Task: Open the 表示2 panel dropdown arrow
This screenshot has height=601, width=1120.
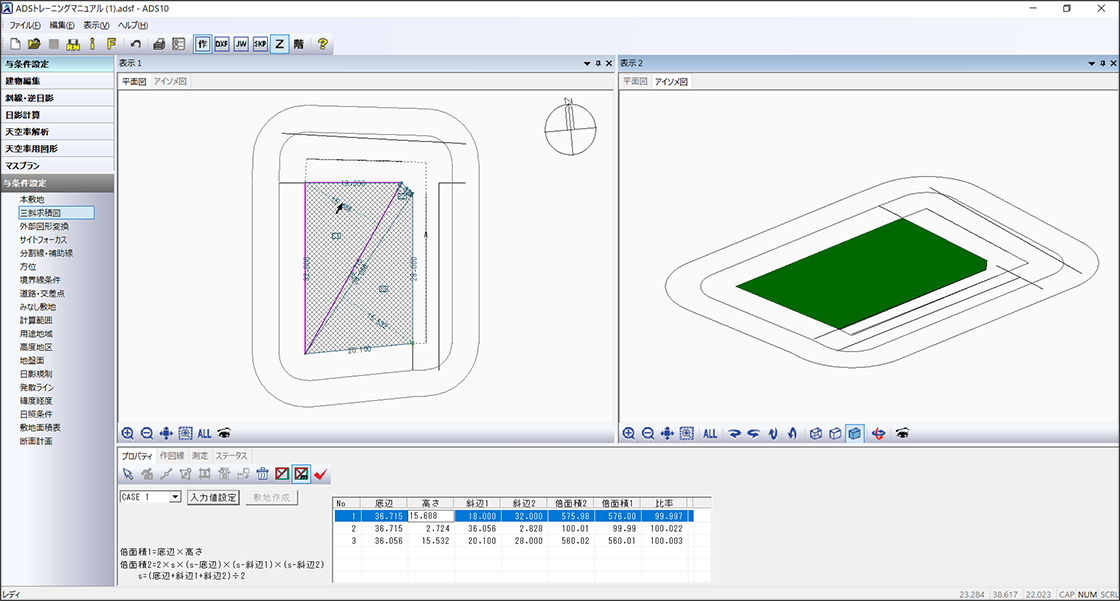Action: [x=1091, y=64]
